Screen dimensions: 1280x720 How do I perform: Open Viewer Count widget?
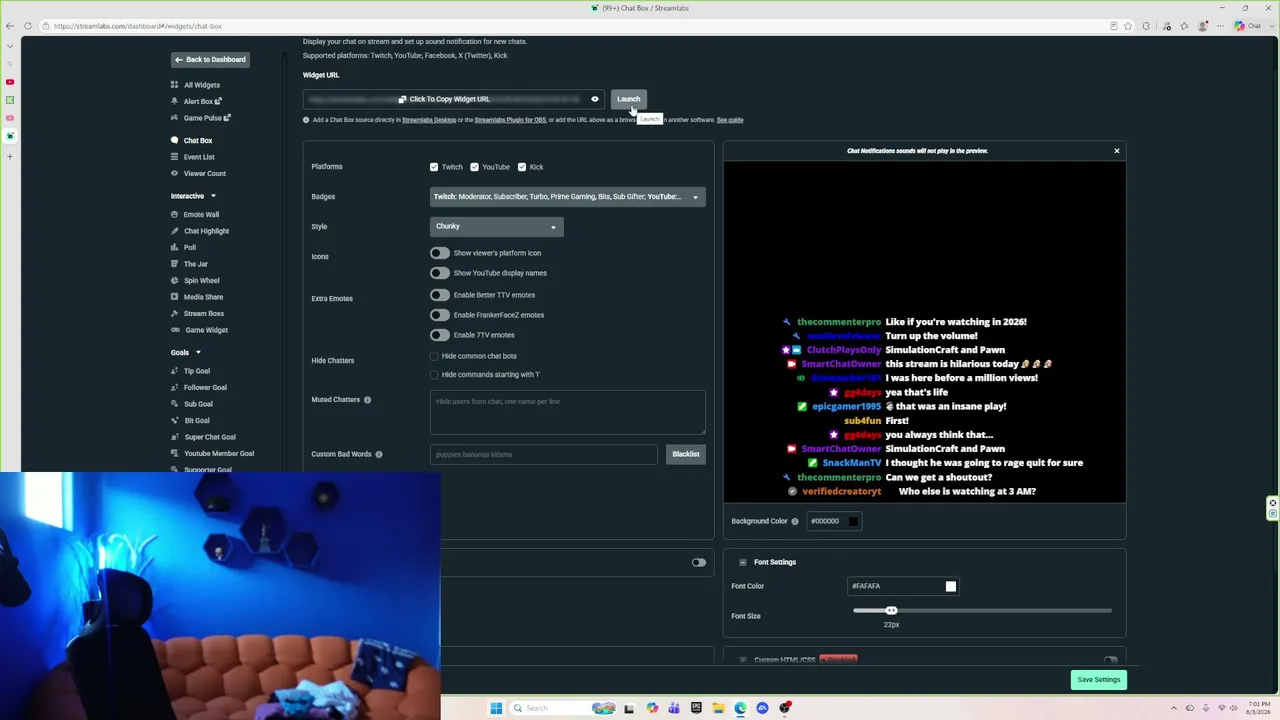click(204, 174)
